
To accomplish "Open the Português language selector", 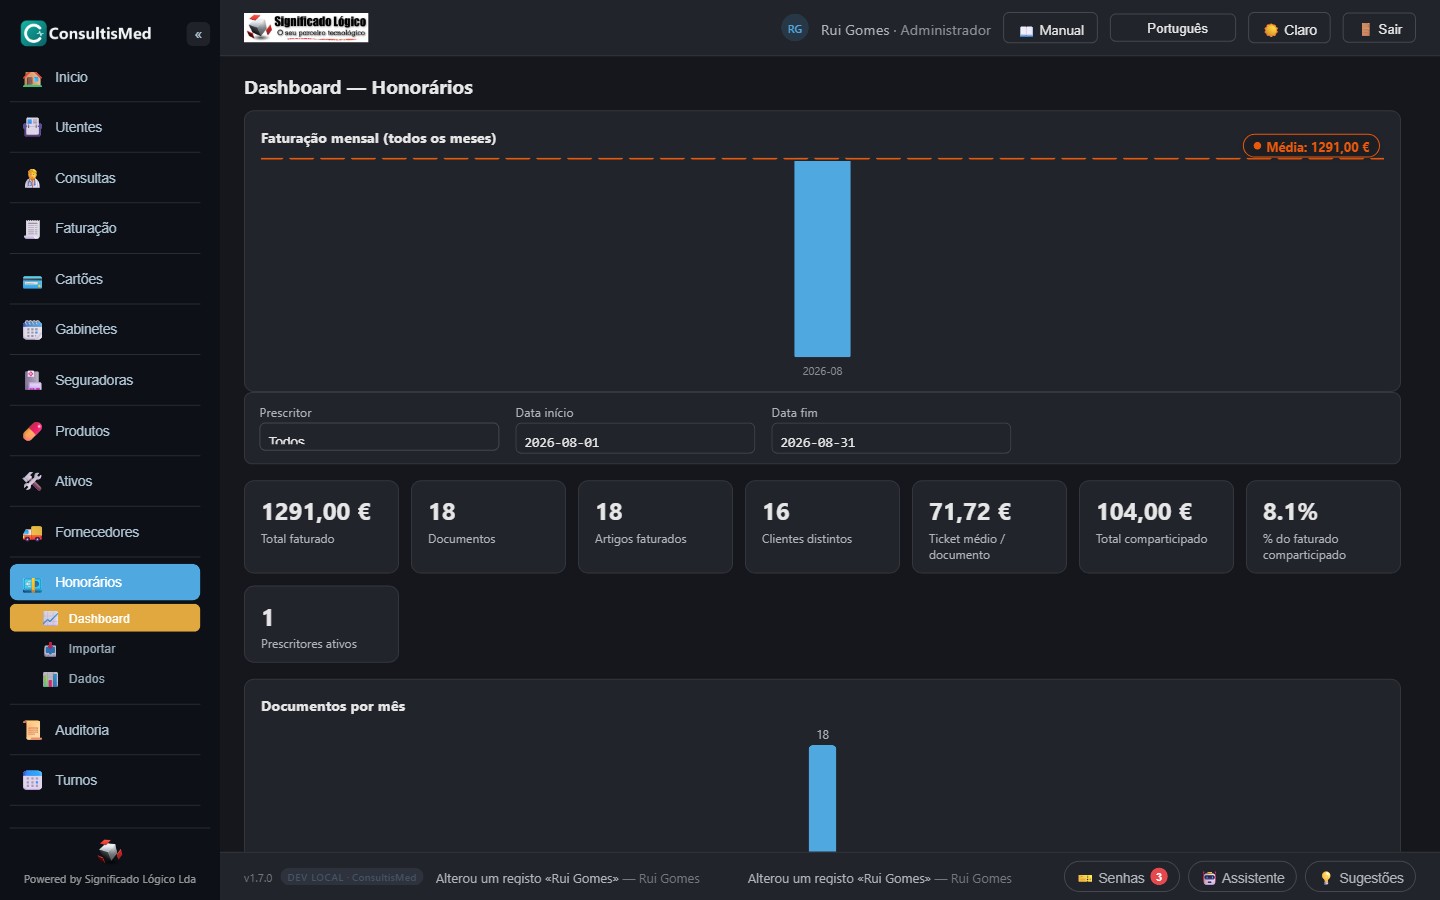I will [1173, 28].
